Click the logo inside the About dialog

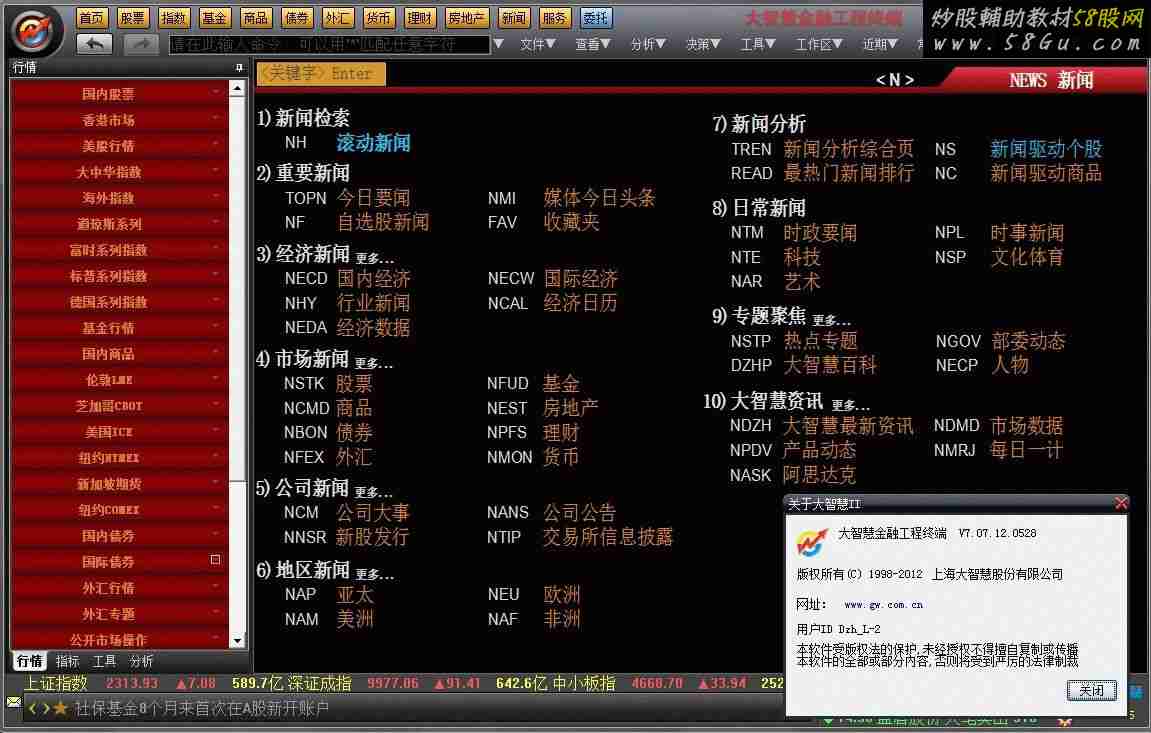(x=812, y=541)
